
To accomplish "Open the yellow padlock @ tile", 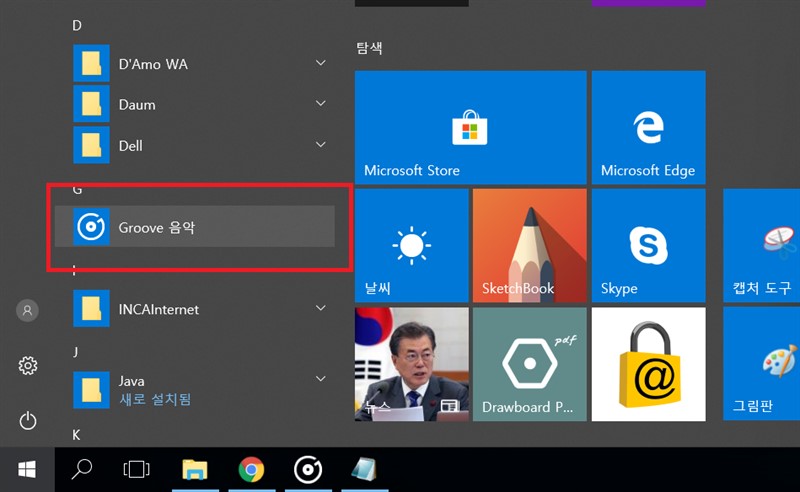I will coord(648,364).
